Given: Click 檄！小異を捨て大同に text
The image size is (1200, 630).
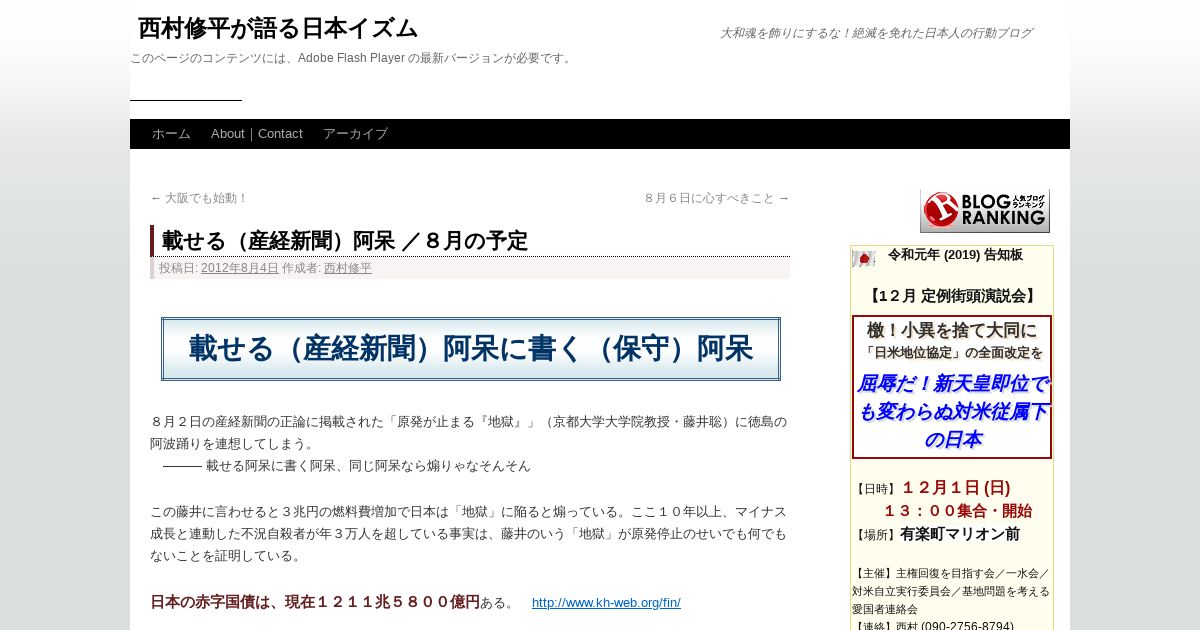Looking at the screenshot, I should pos(952,330).
